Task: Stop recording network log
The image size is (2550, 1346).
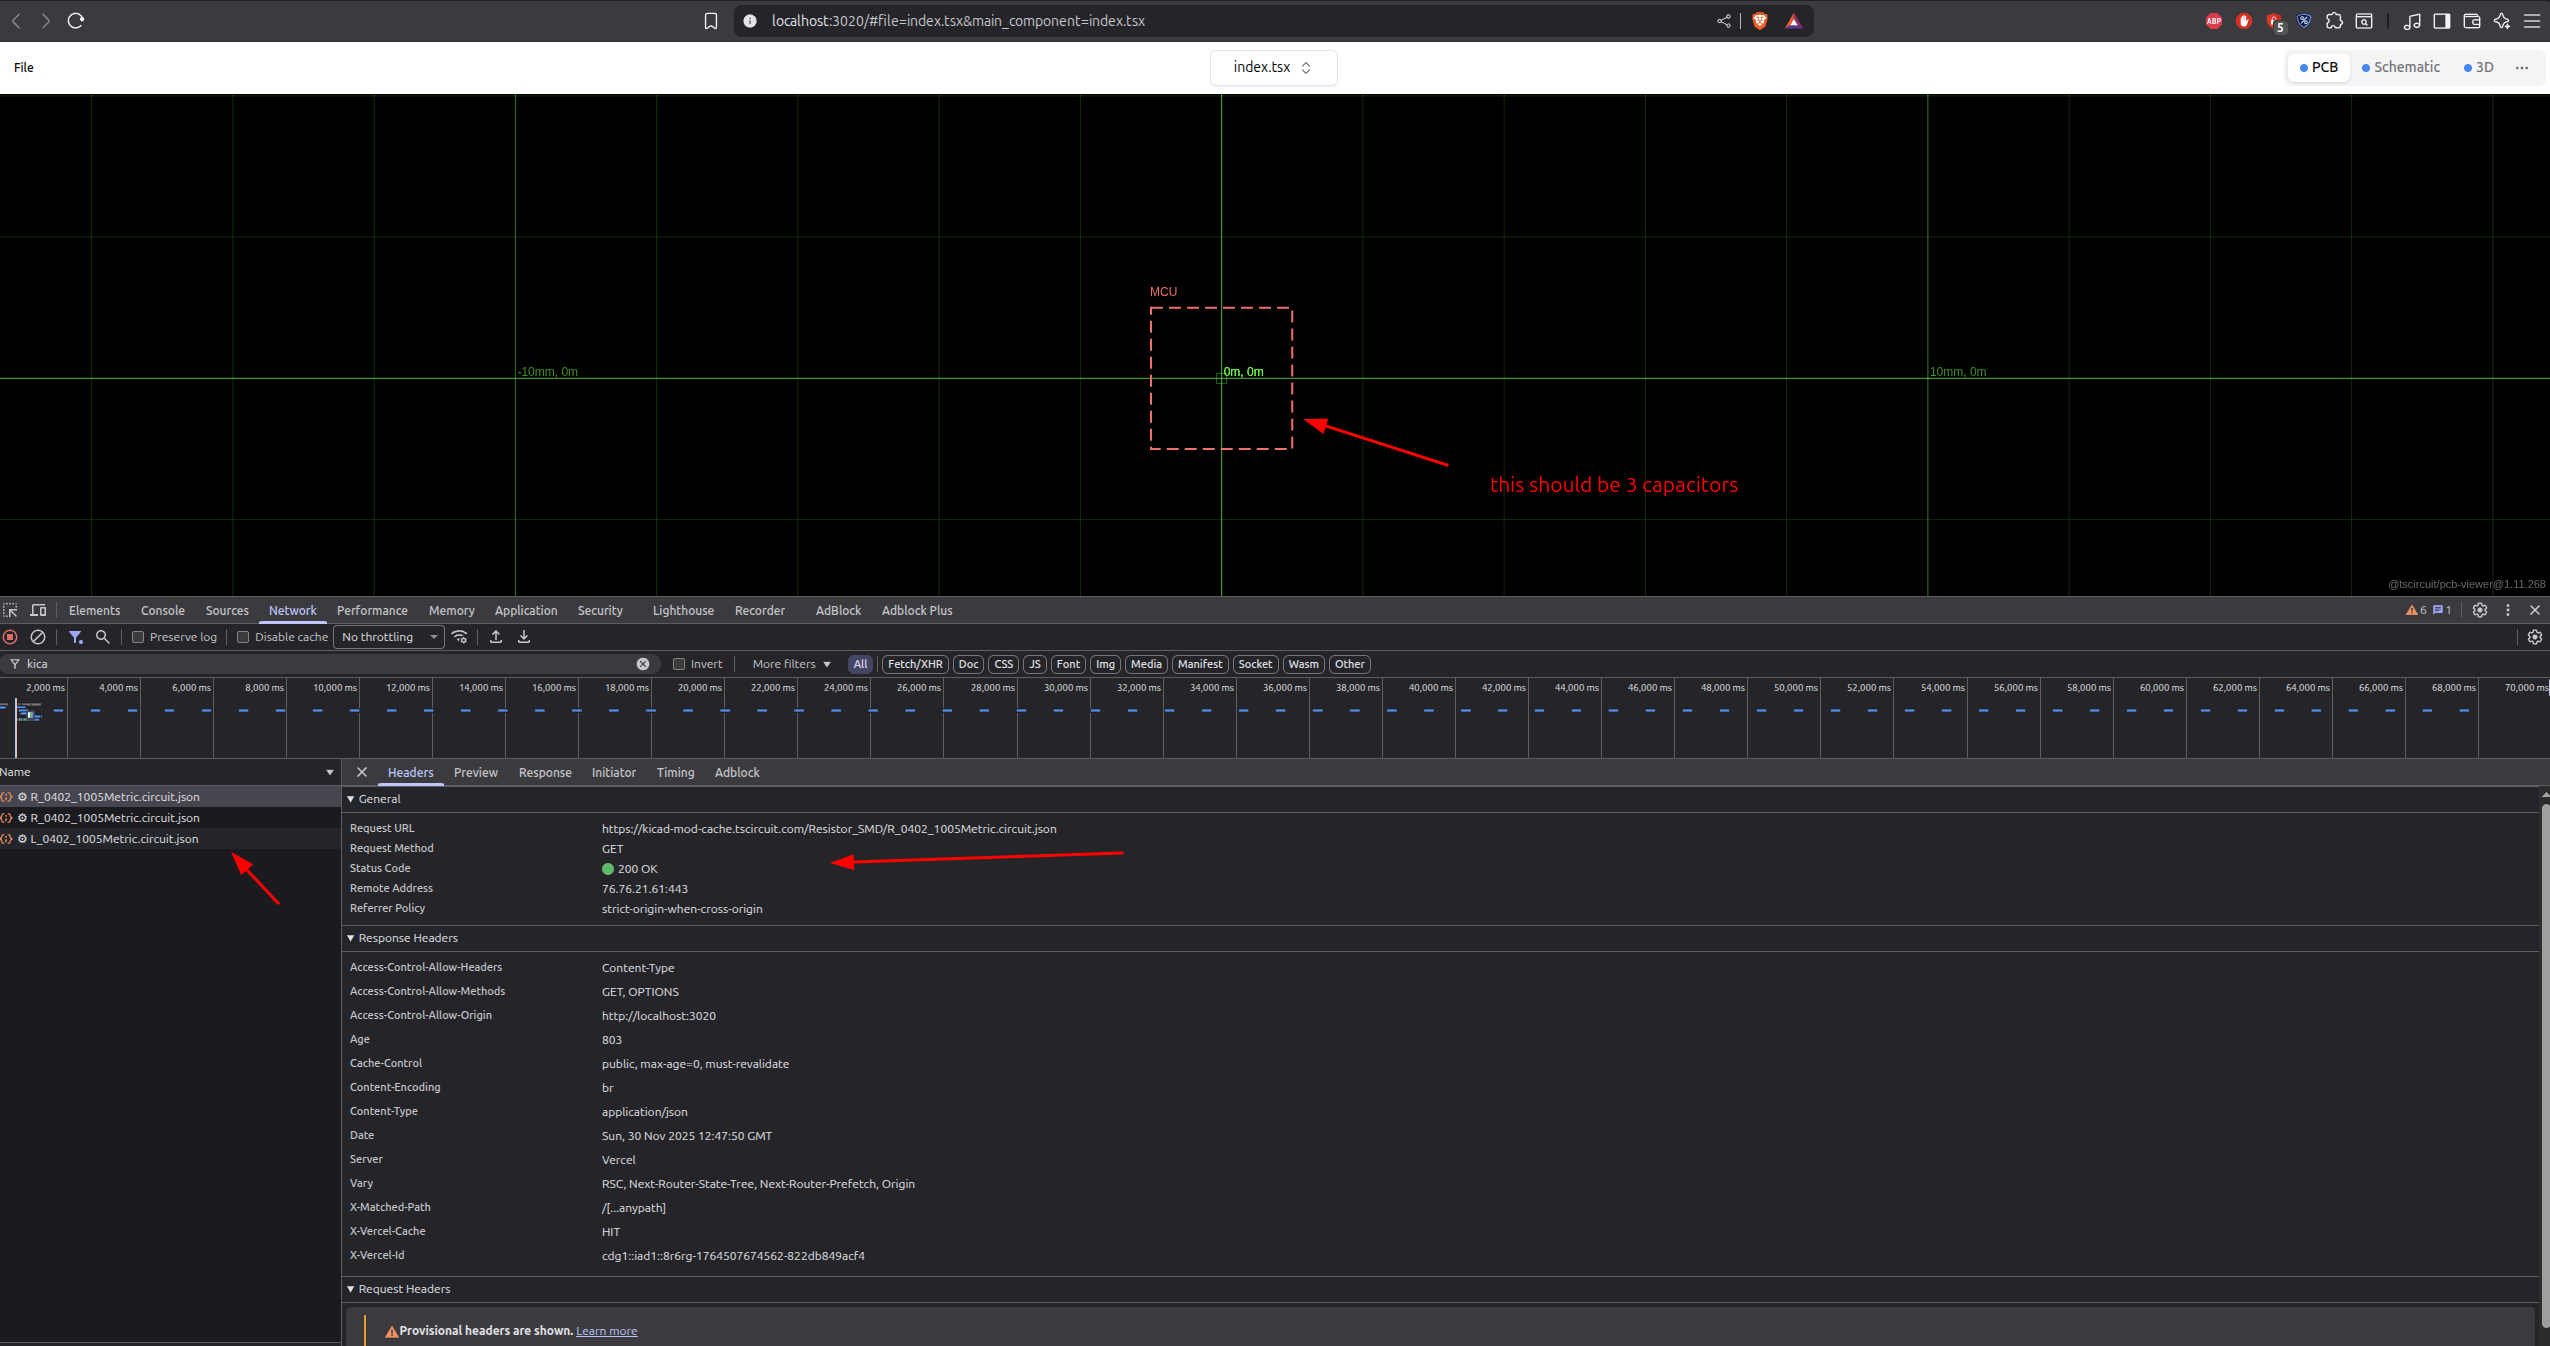Action: click(x=11, y=637)
